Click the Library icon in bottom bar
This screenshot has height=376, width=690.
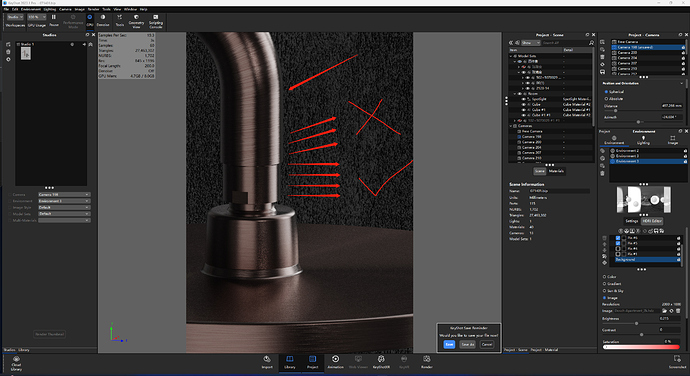pos(290,362)
